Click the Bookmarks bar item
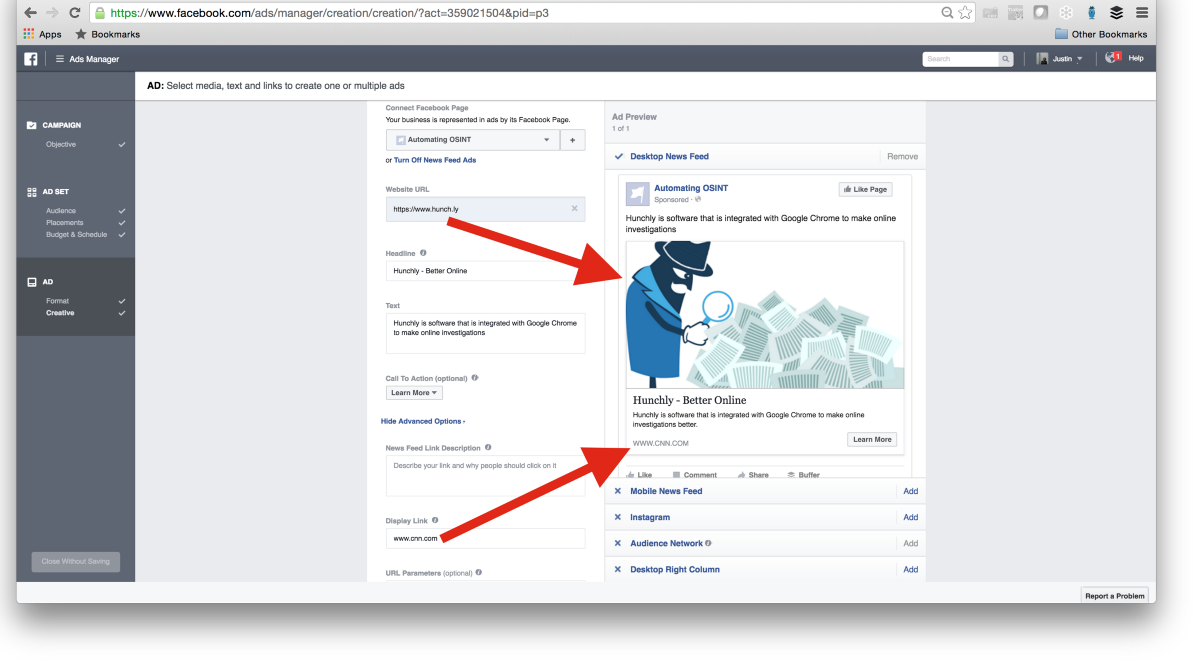Screen dimensions: 1200x666 click(107, 34)
